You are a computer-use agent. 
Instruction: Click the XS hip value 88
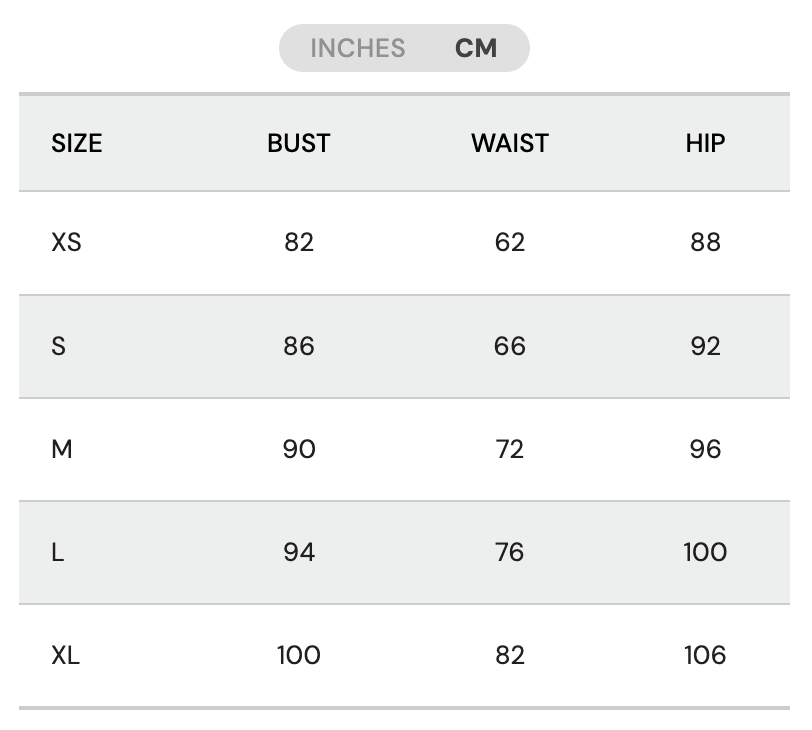pos(705,242)
